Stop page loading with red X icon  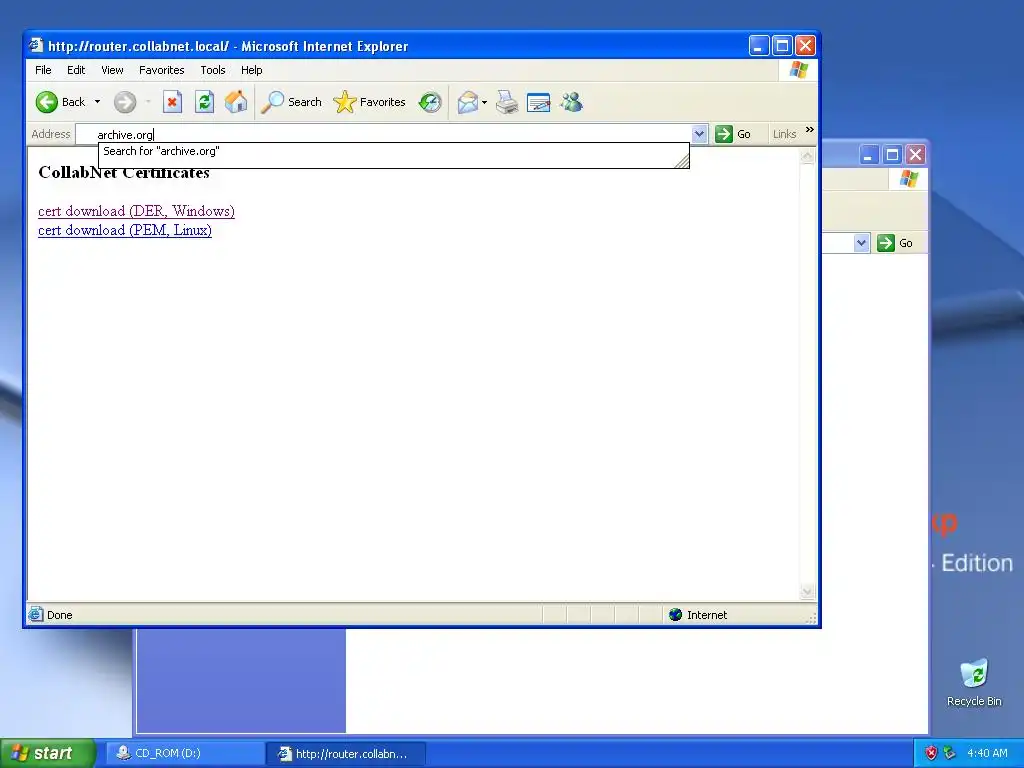pos(172,102)
